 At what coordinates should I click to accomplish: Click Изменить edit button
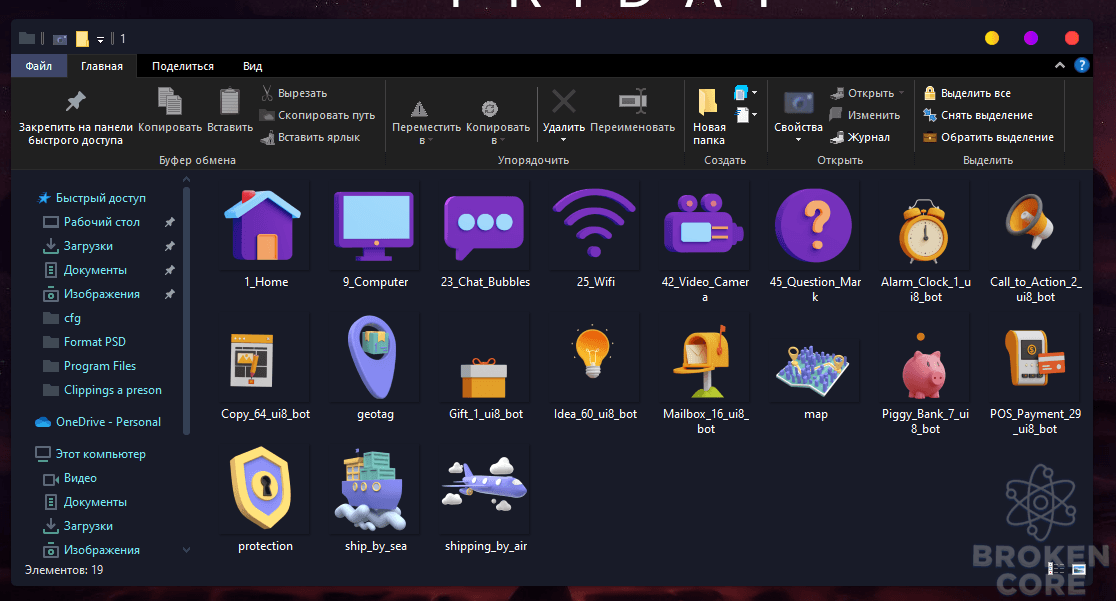click(x=865, y=115)
